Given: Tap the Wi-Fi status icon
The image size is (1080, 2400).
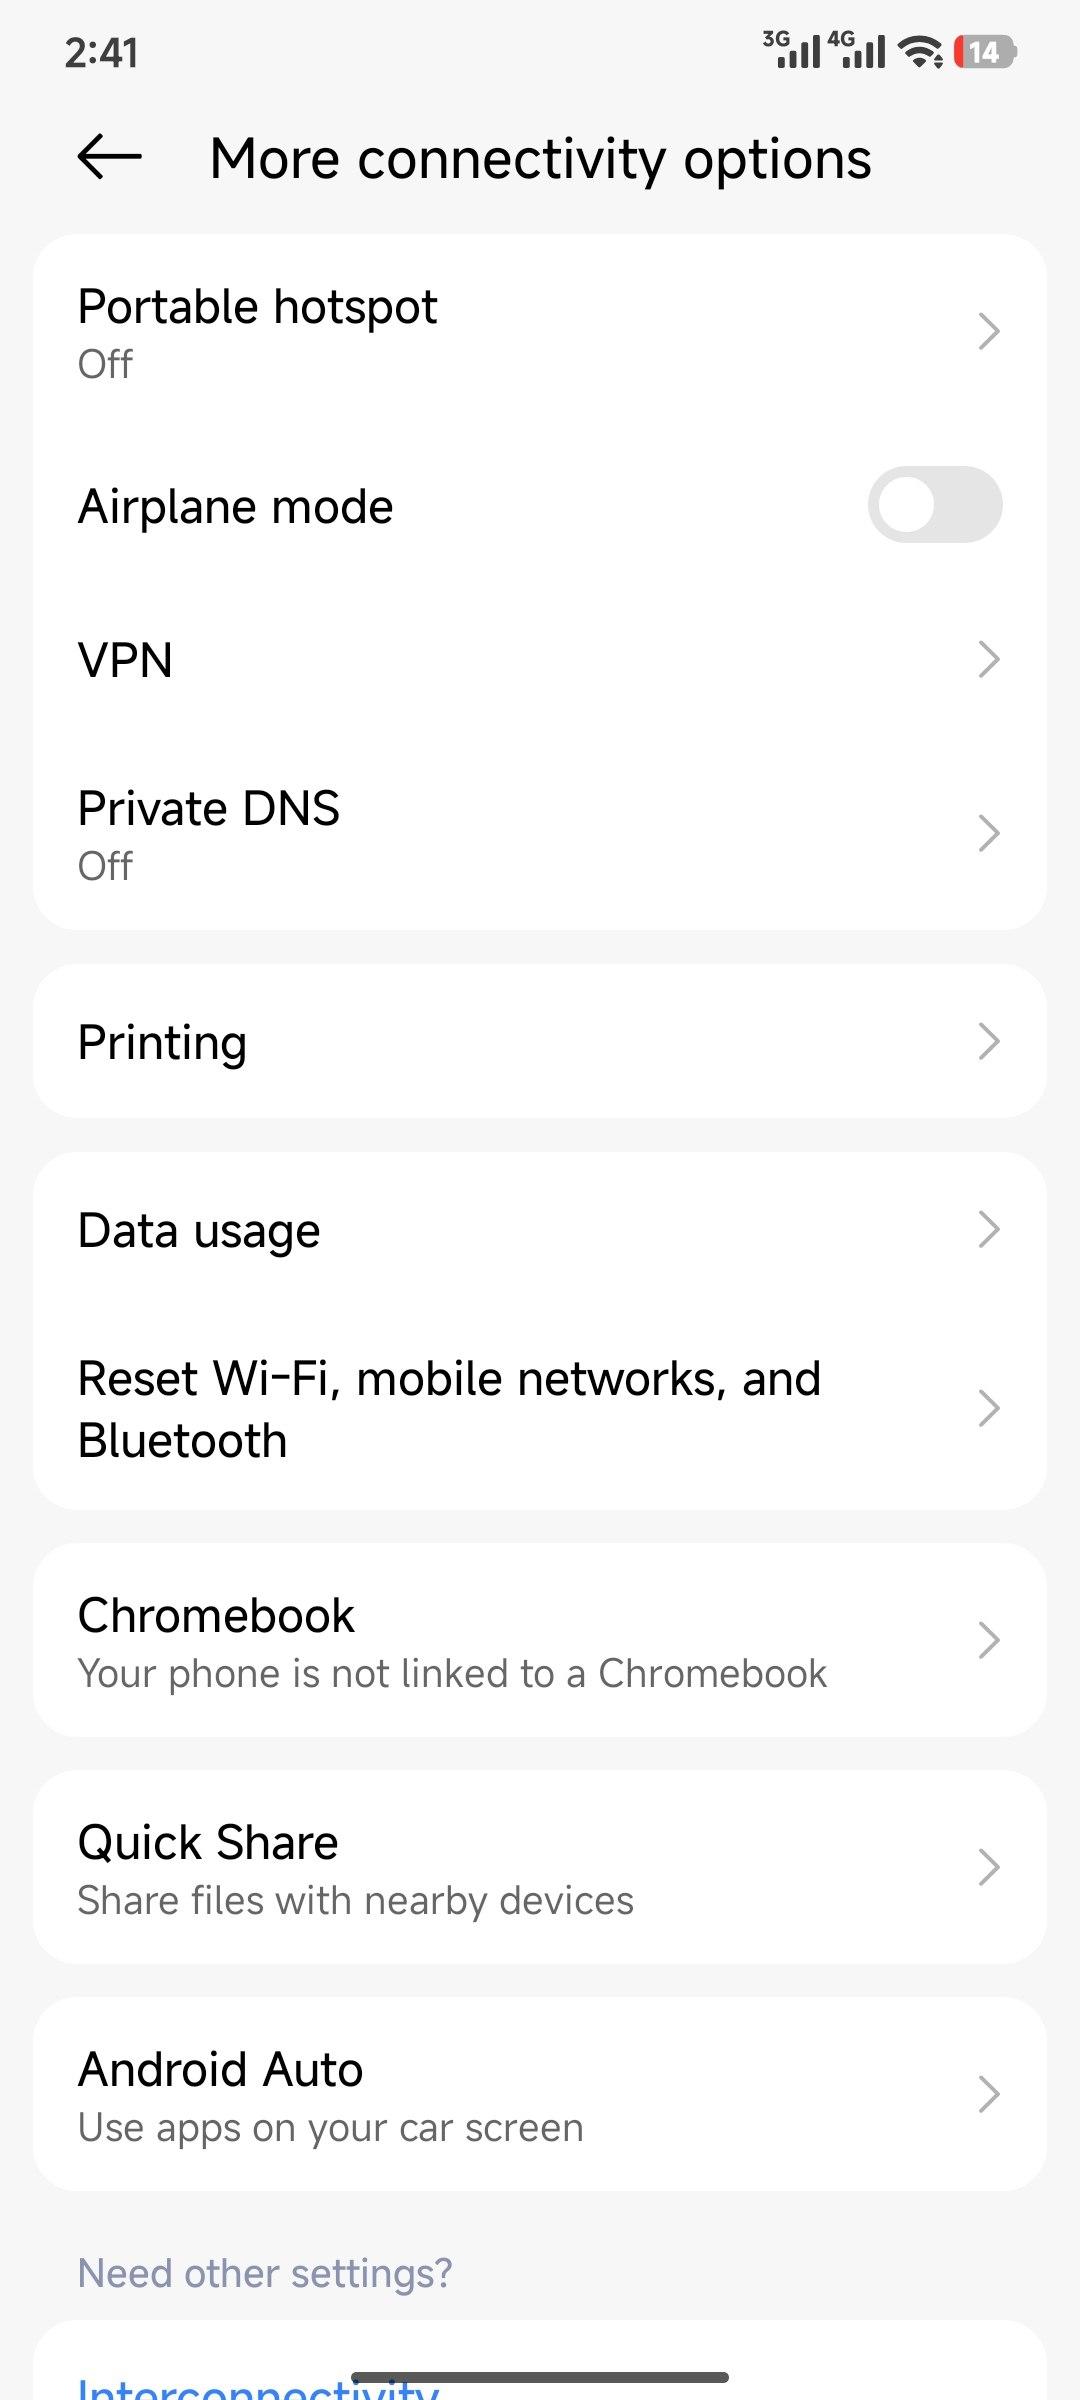Looking at the screenshot, I should tap(920, 51).
